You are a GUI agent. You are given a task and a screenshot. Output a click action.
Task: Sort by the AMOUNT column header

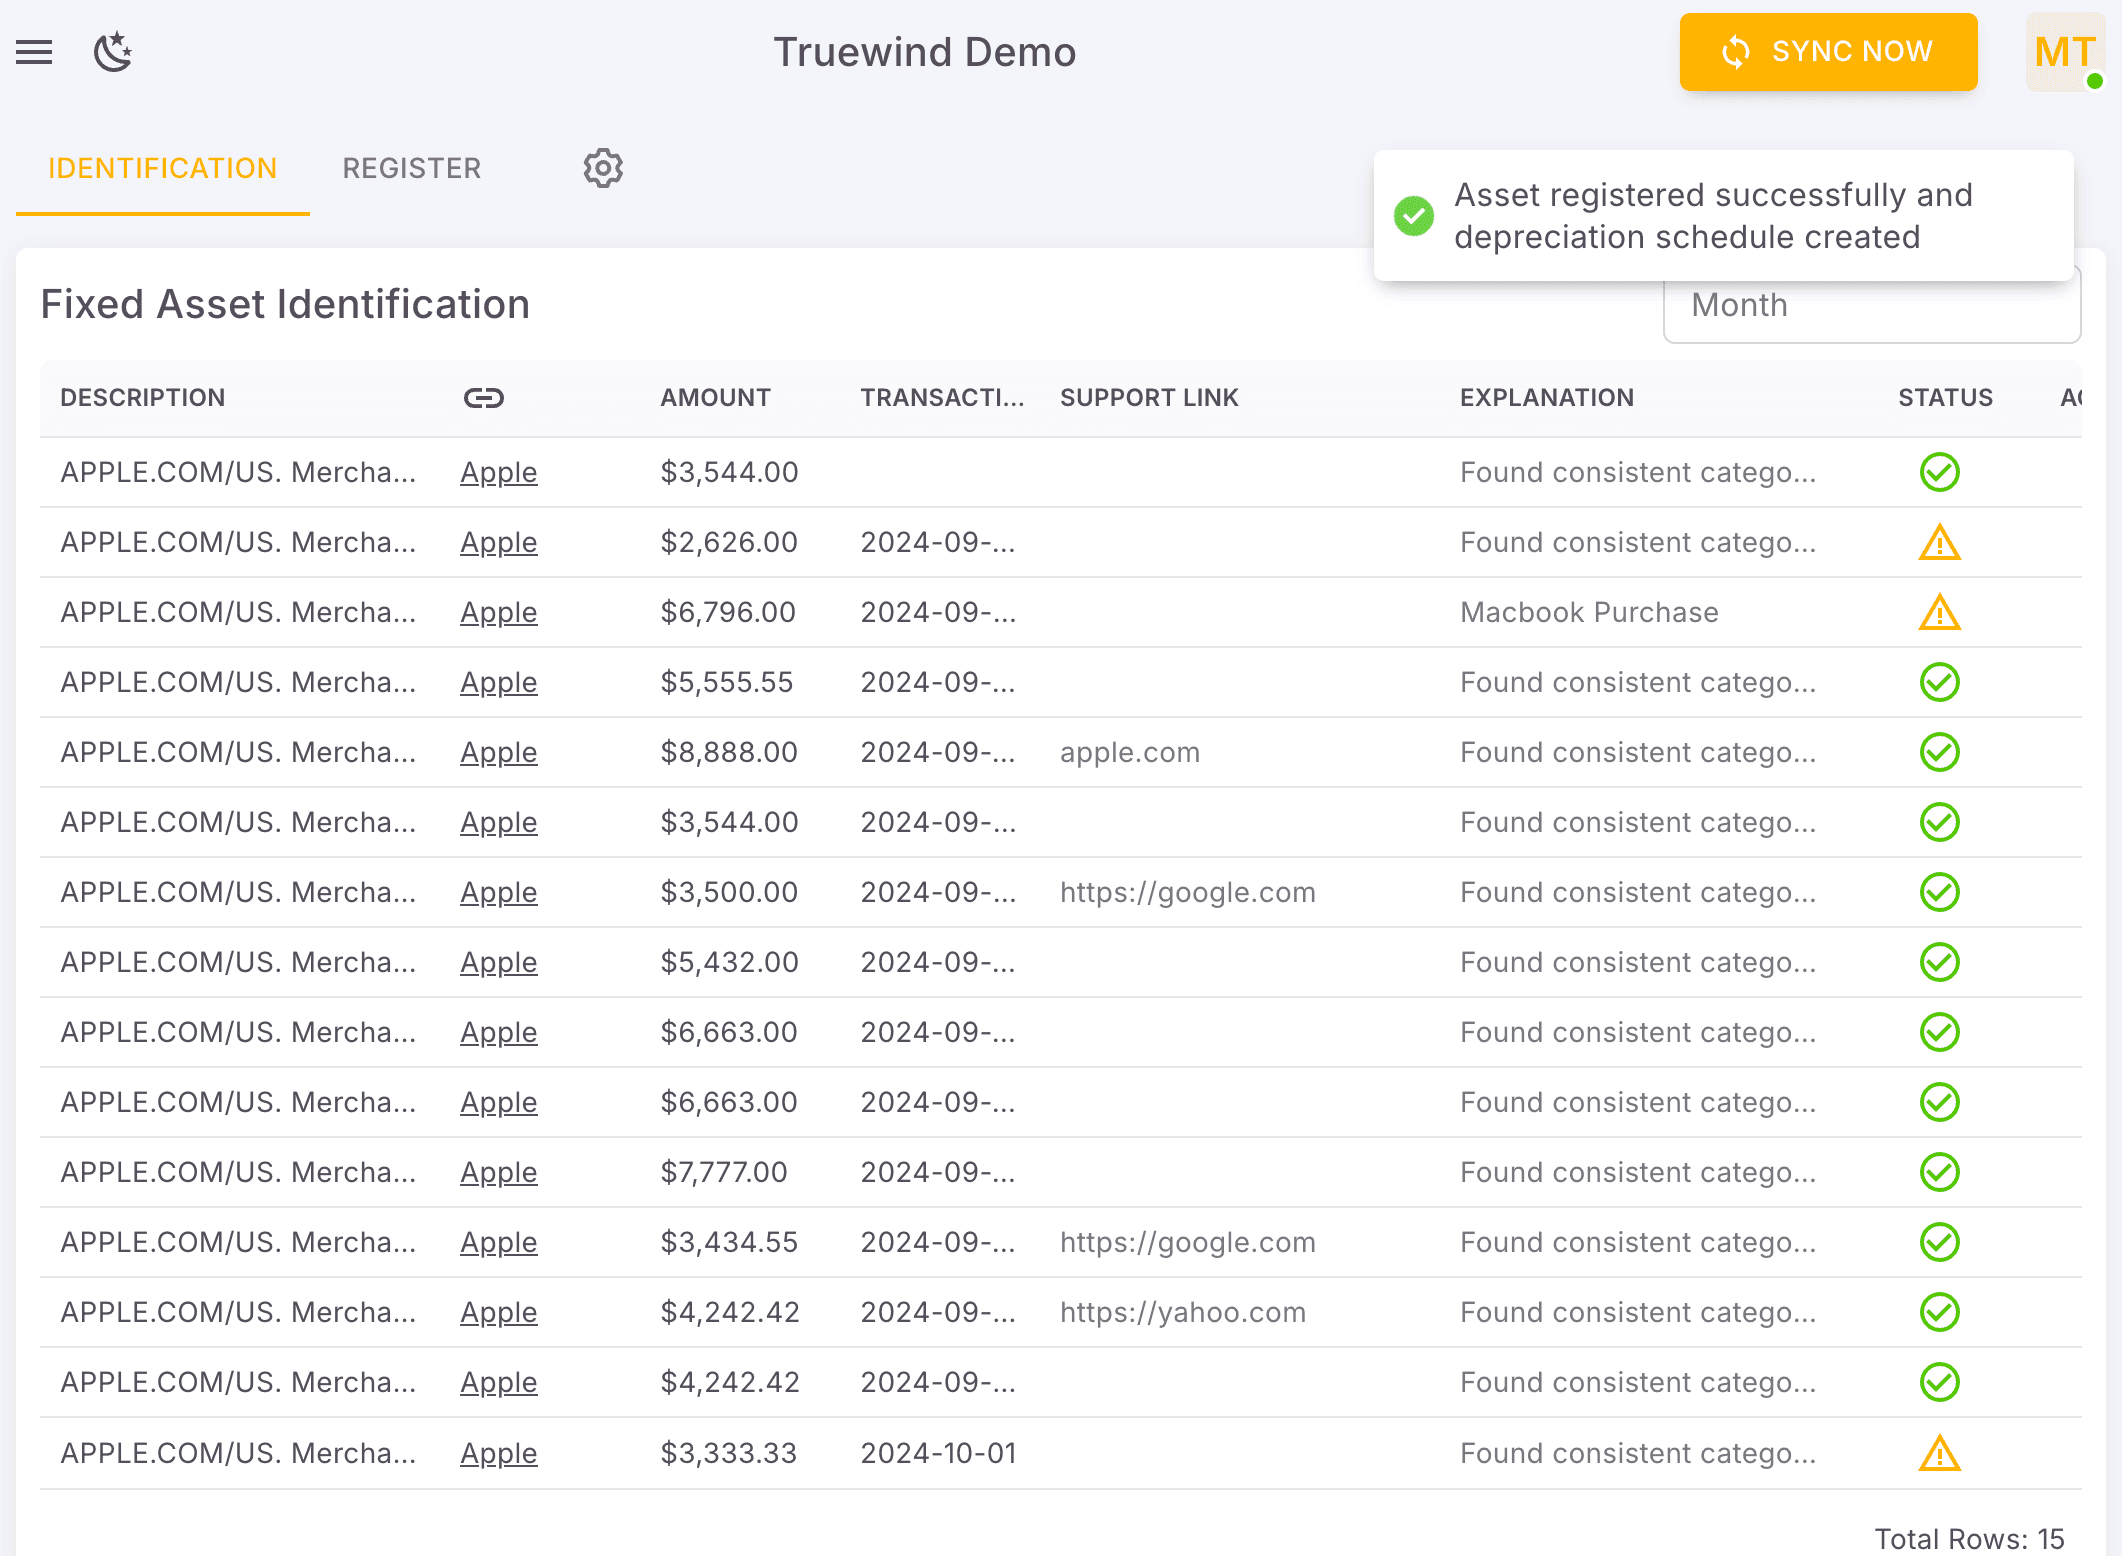[x=714, y=397]
